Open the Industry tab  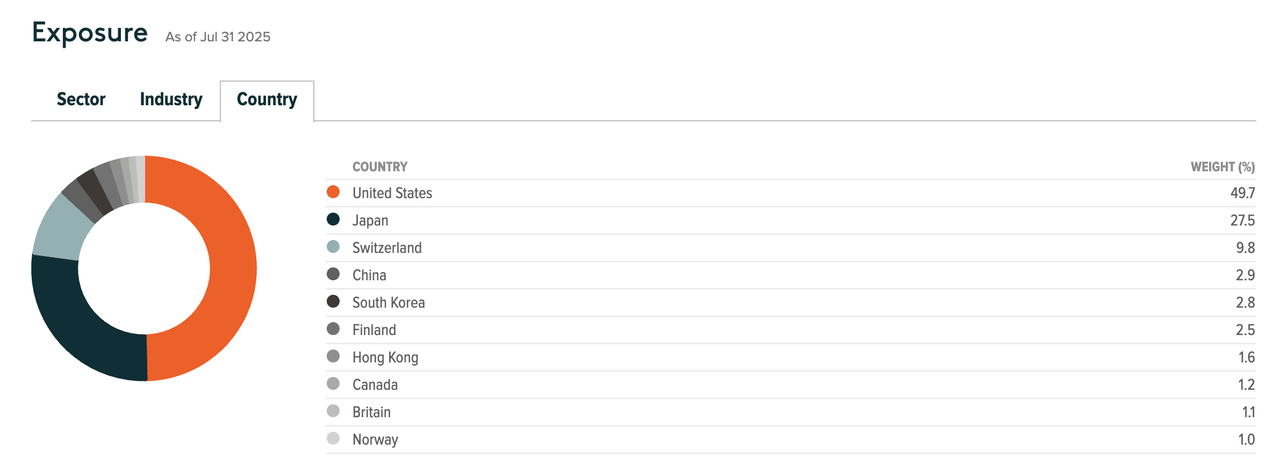[x=171, y=100]
